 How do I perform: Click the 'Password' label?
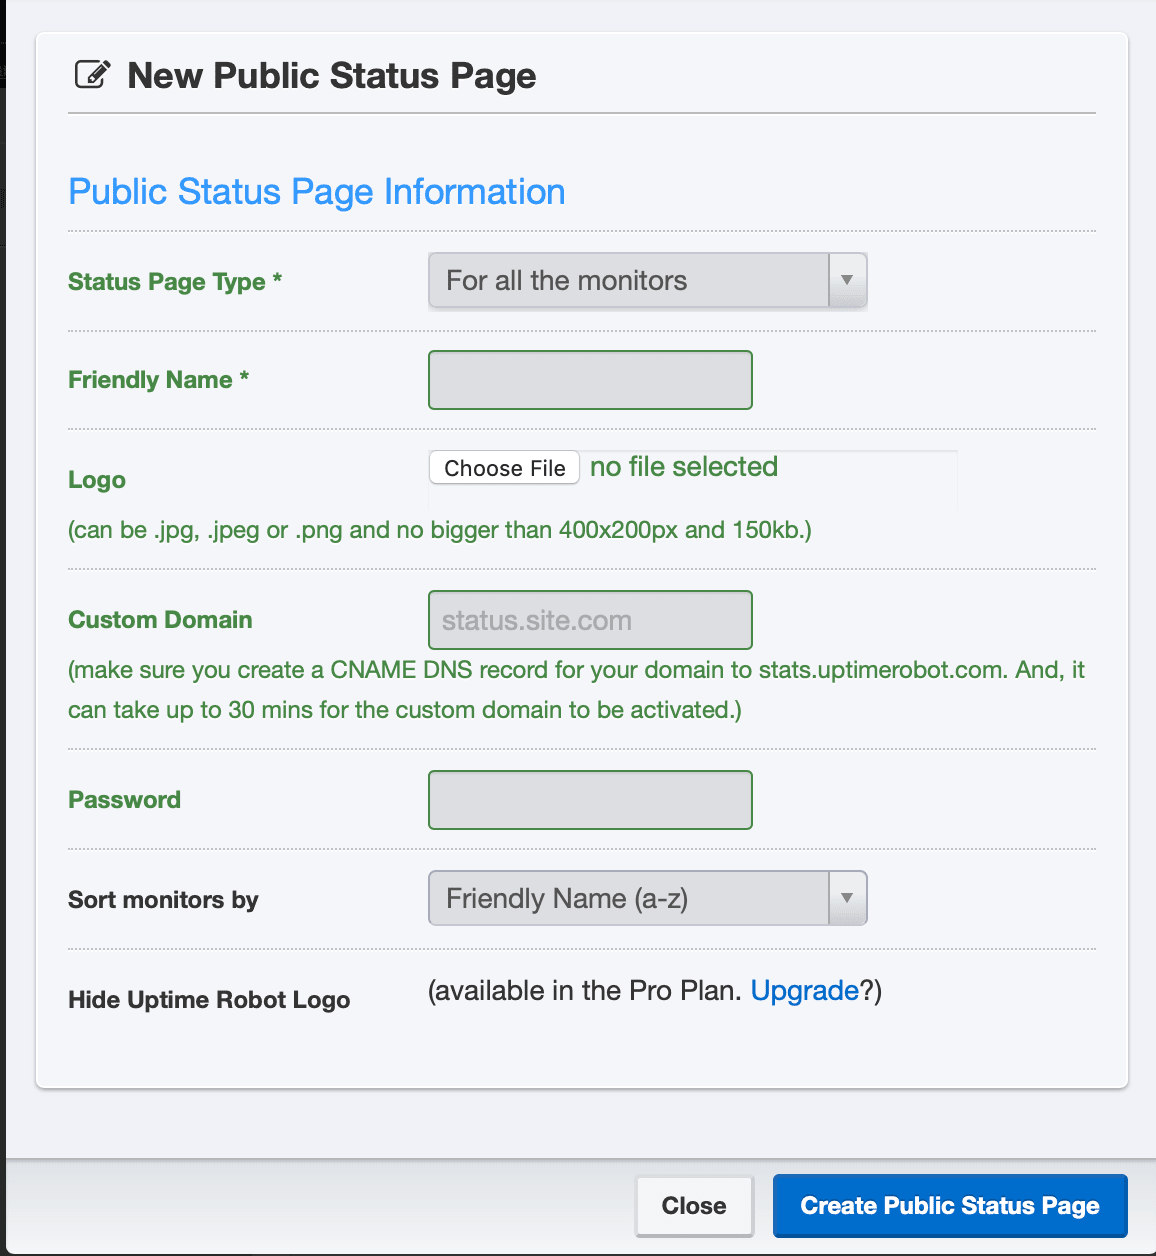point(124,800)
